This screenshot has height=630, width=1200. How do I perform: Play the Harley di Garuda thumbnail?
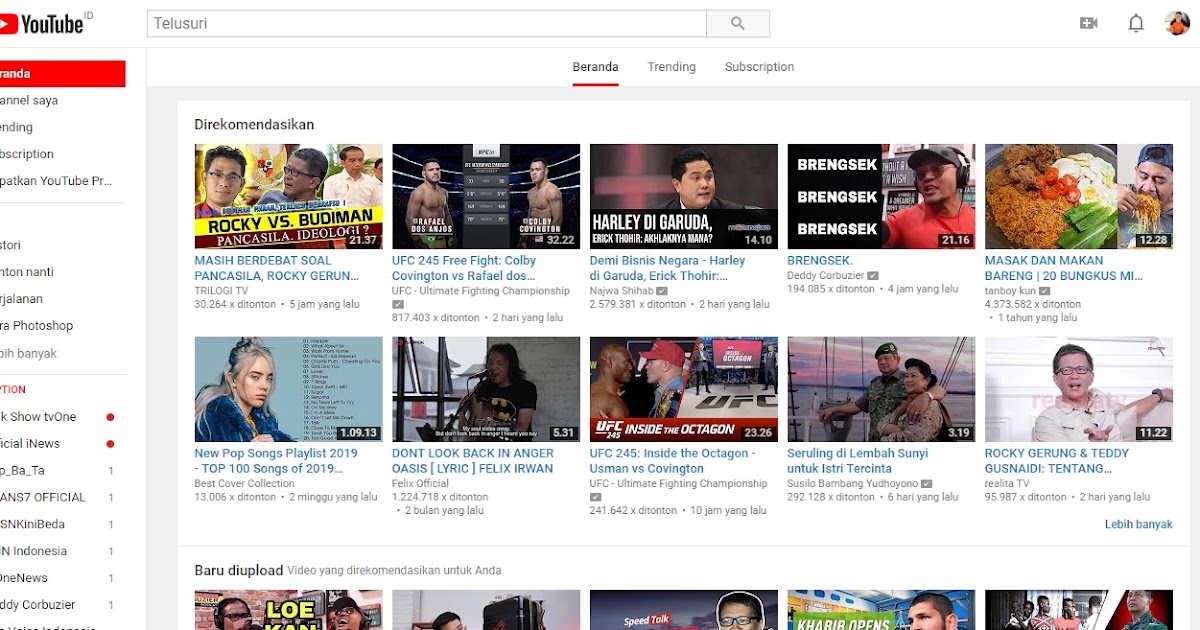(684, 196)
